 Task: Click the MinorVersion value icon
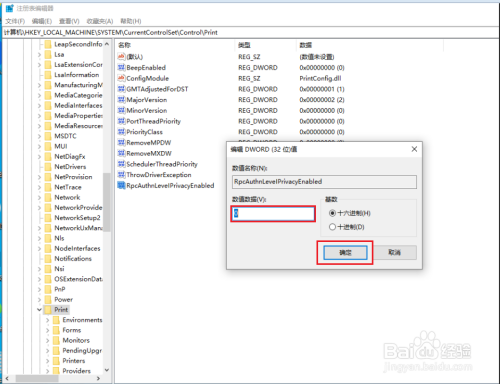pos(121,110)
